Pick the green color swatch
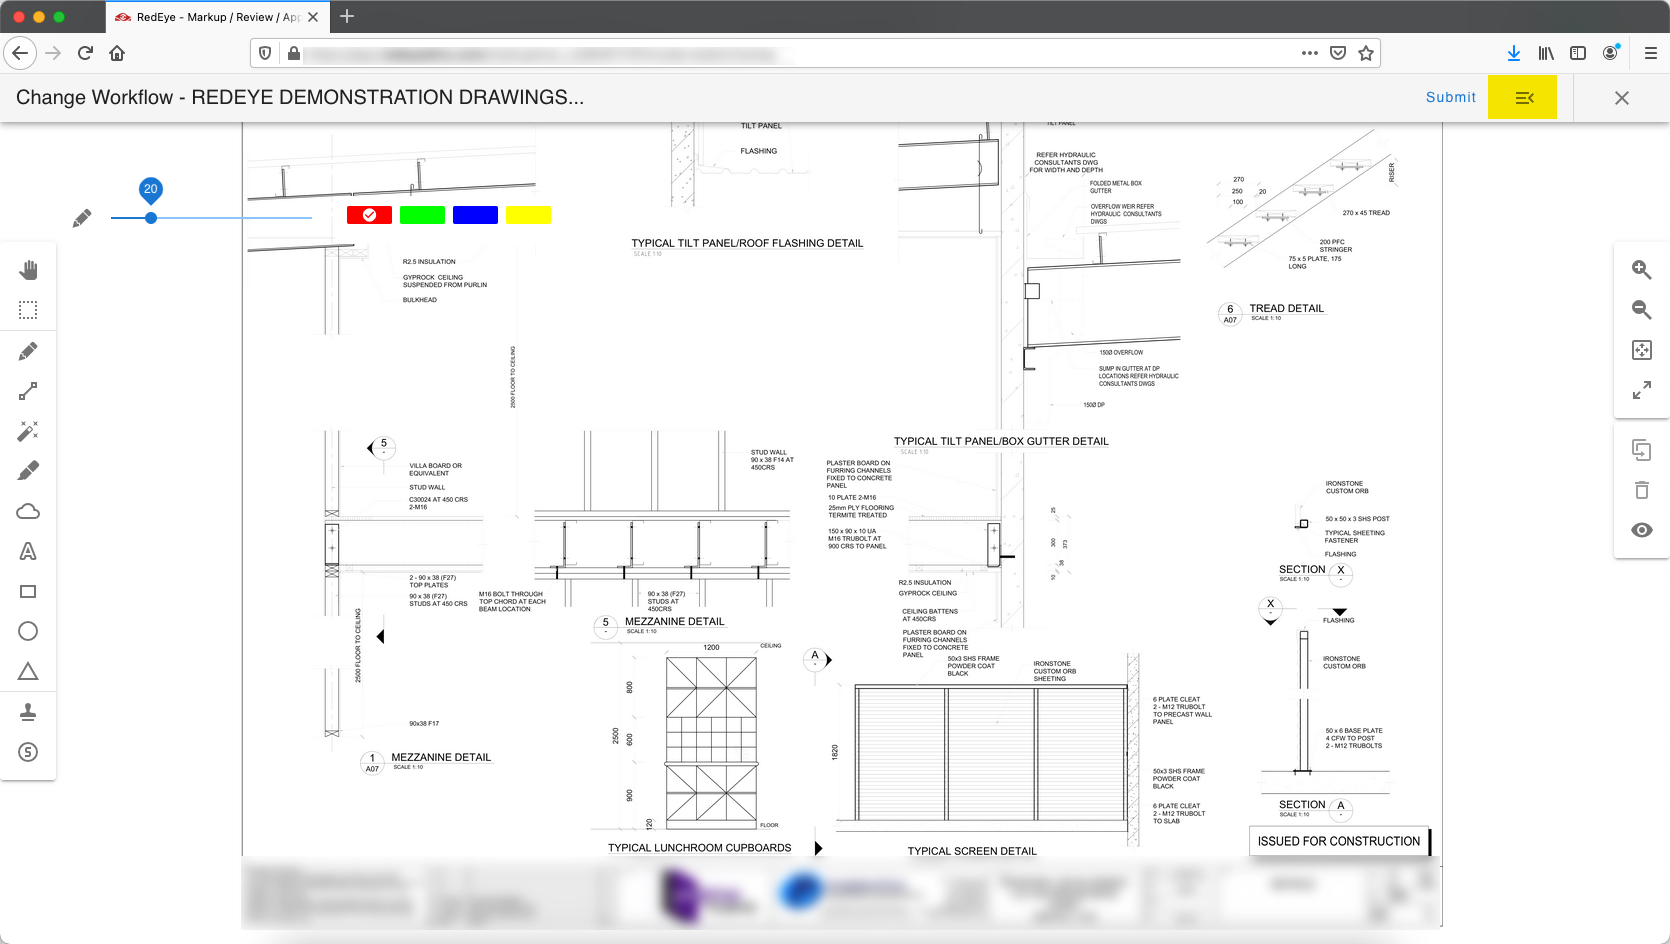 [422, 215]
